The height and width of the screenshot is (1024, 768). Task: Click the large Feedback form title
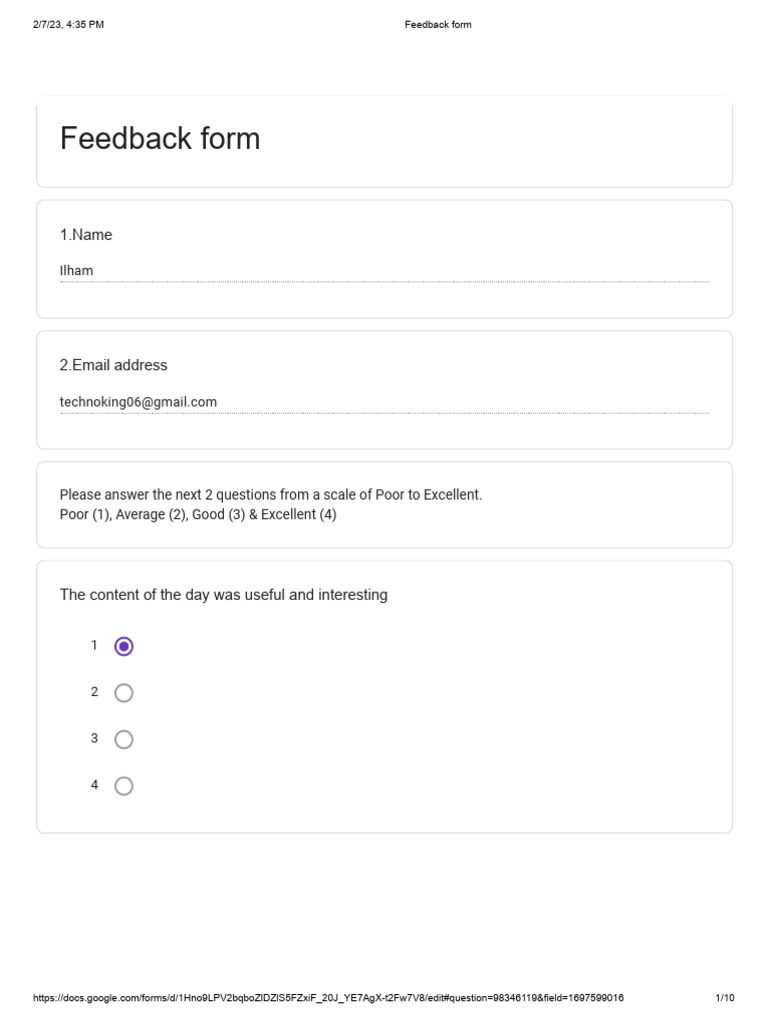click(x=160, y=139)
